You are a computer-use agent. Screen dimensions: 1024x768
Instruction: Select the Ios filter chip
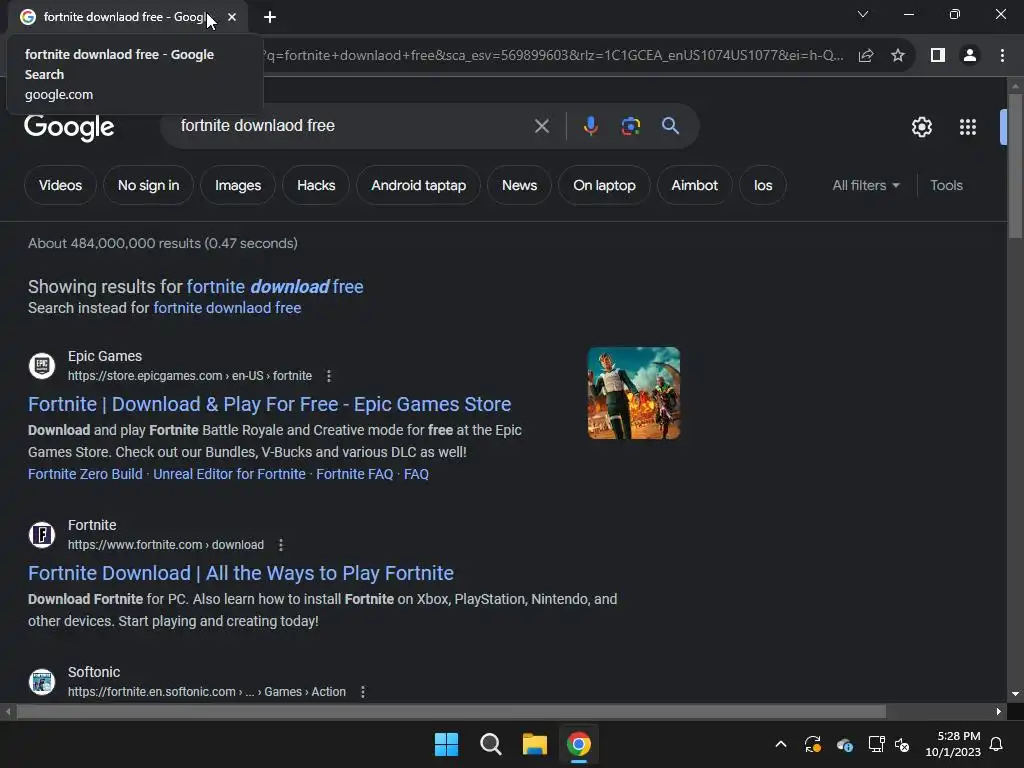point(763,185)
